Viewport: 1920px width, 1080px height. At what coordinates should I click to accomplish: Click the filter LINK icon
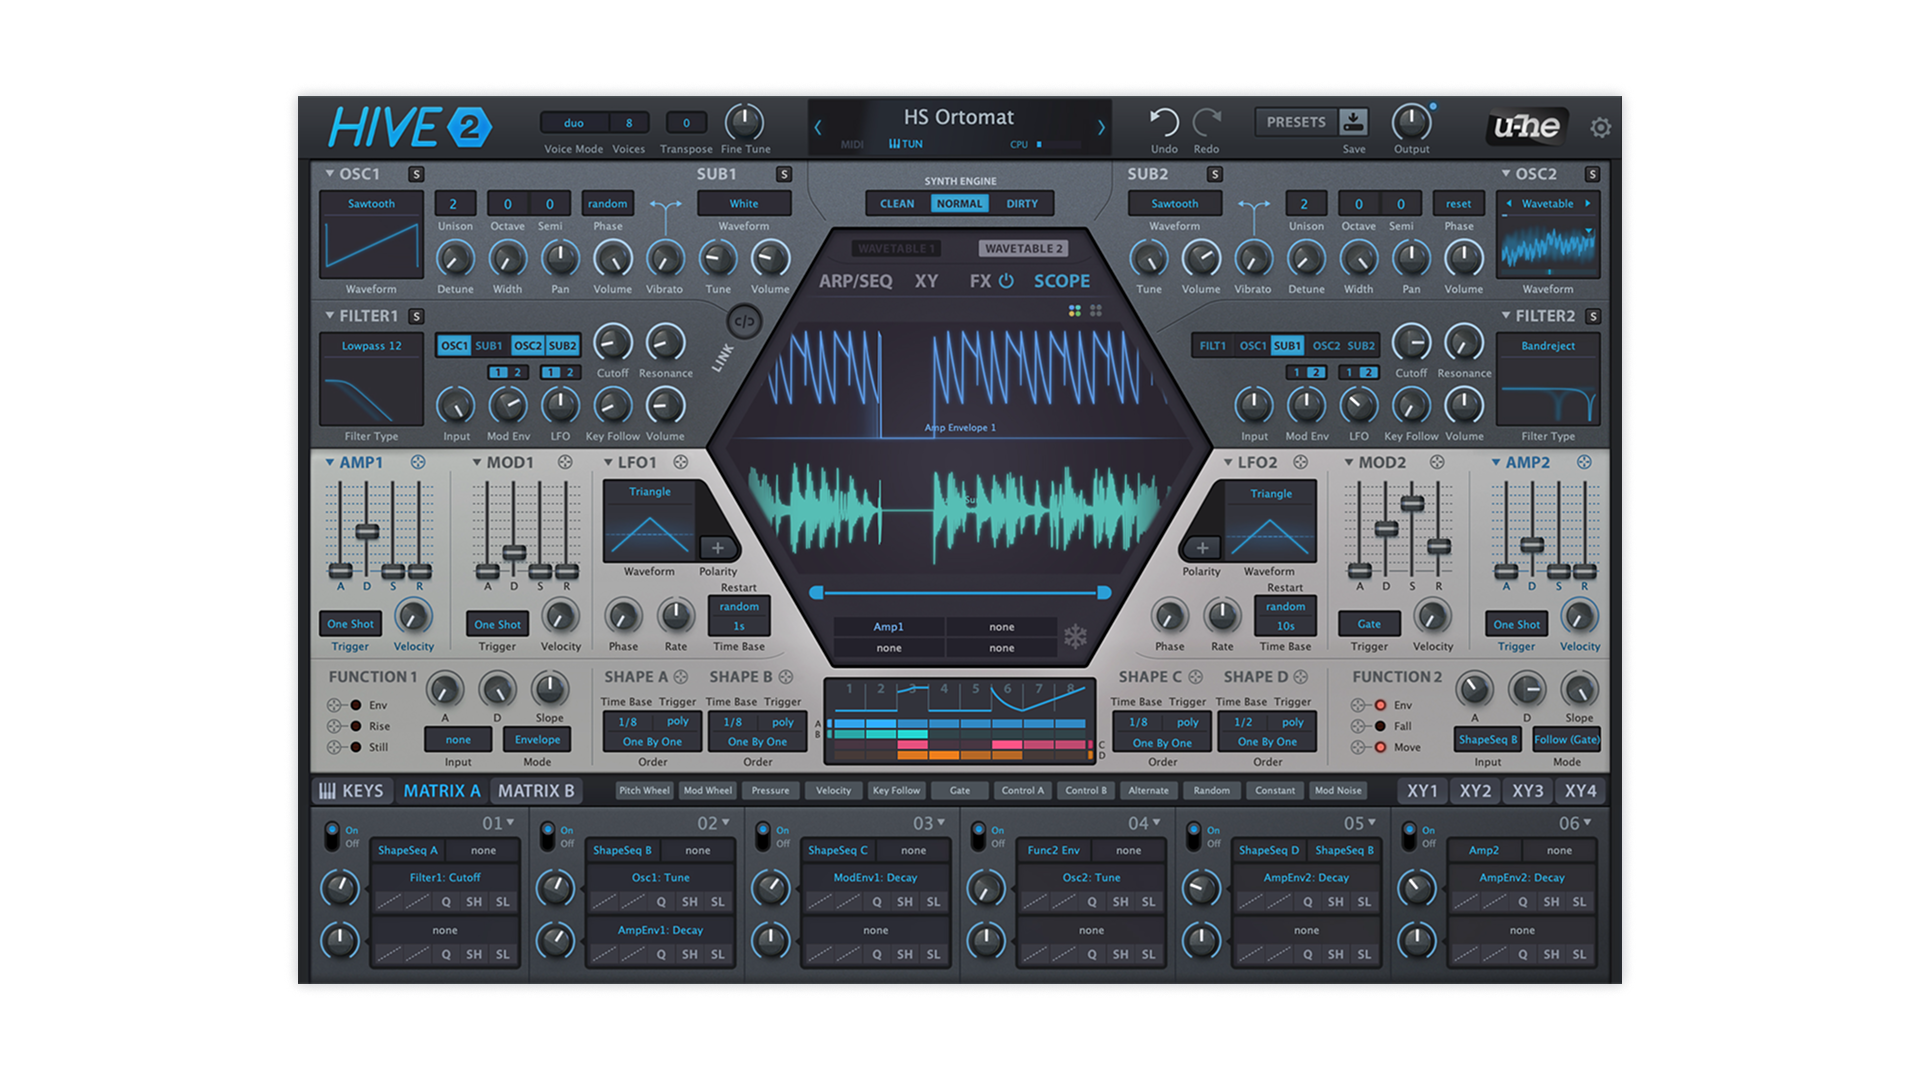click(744, 322)
